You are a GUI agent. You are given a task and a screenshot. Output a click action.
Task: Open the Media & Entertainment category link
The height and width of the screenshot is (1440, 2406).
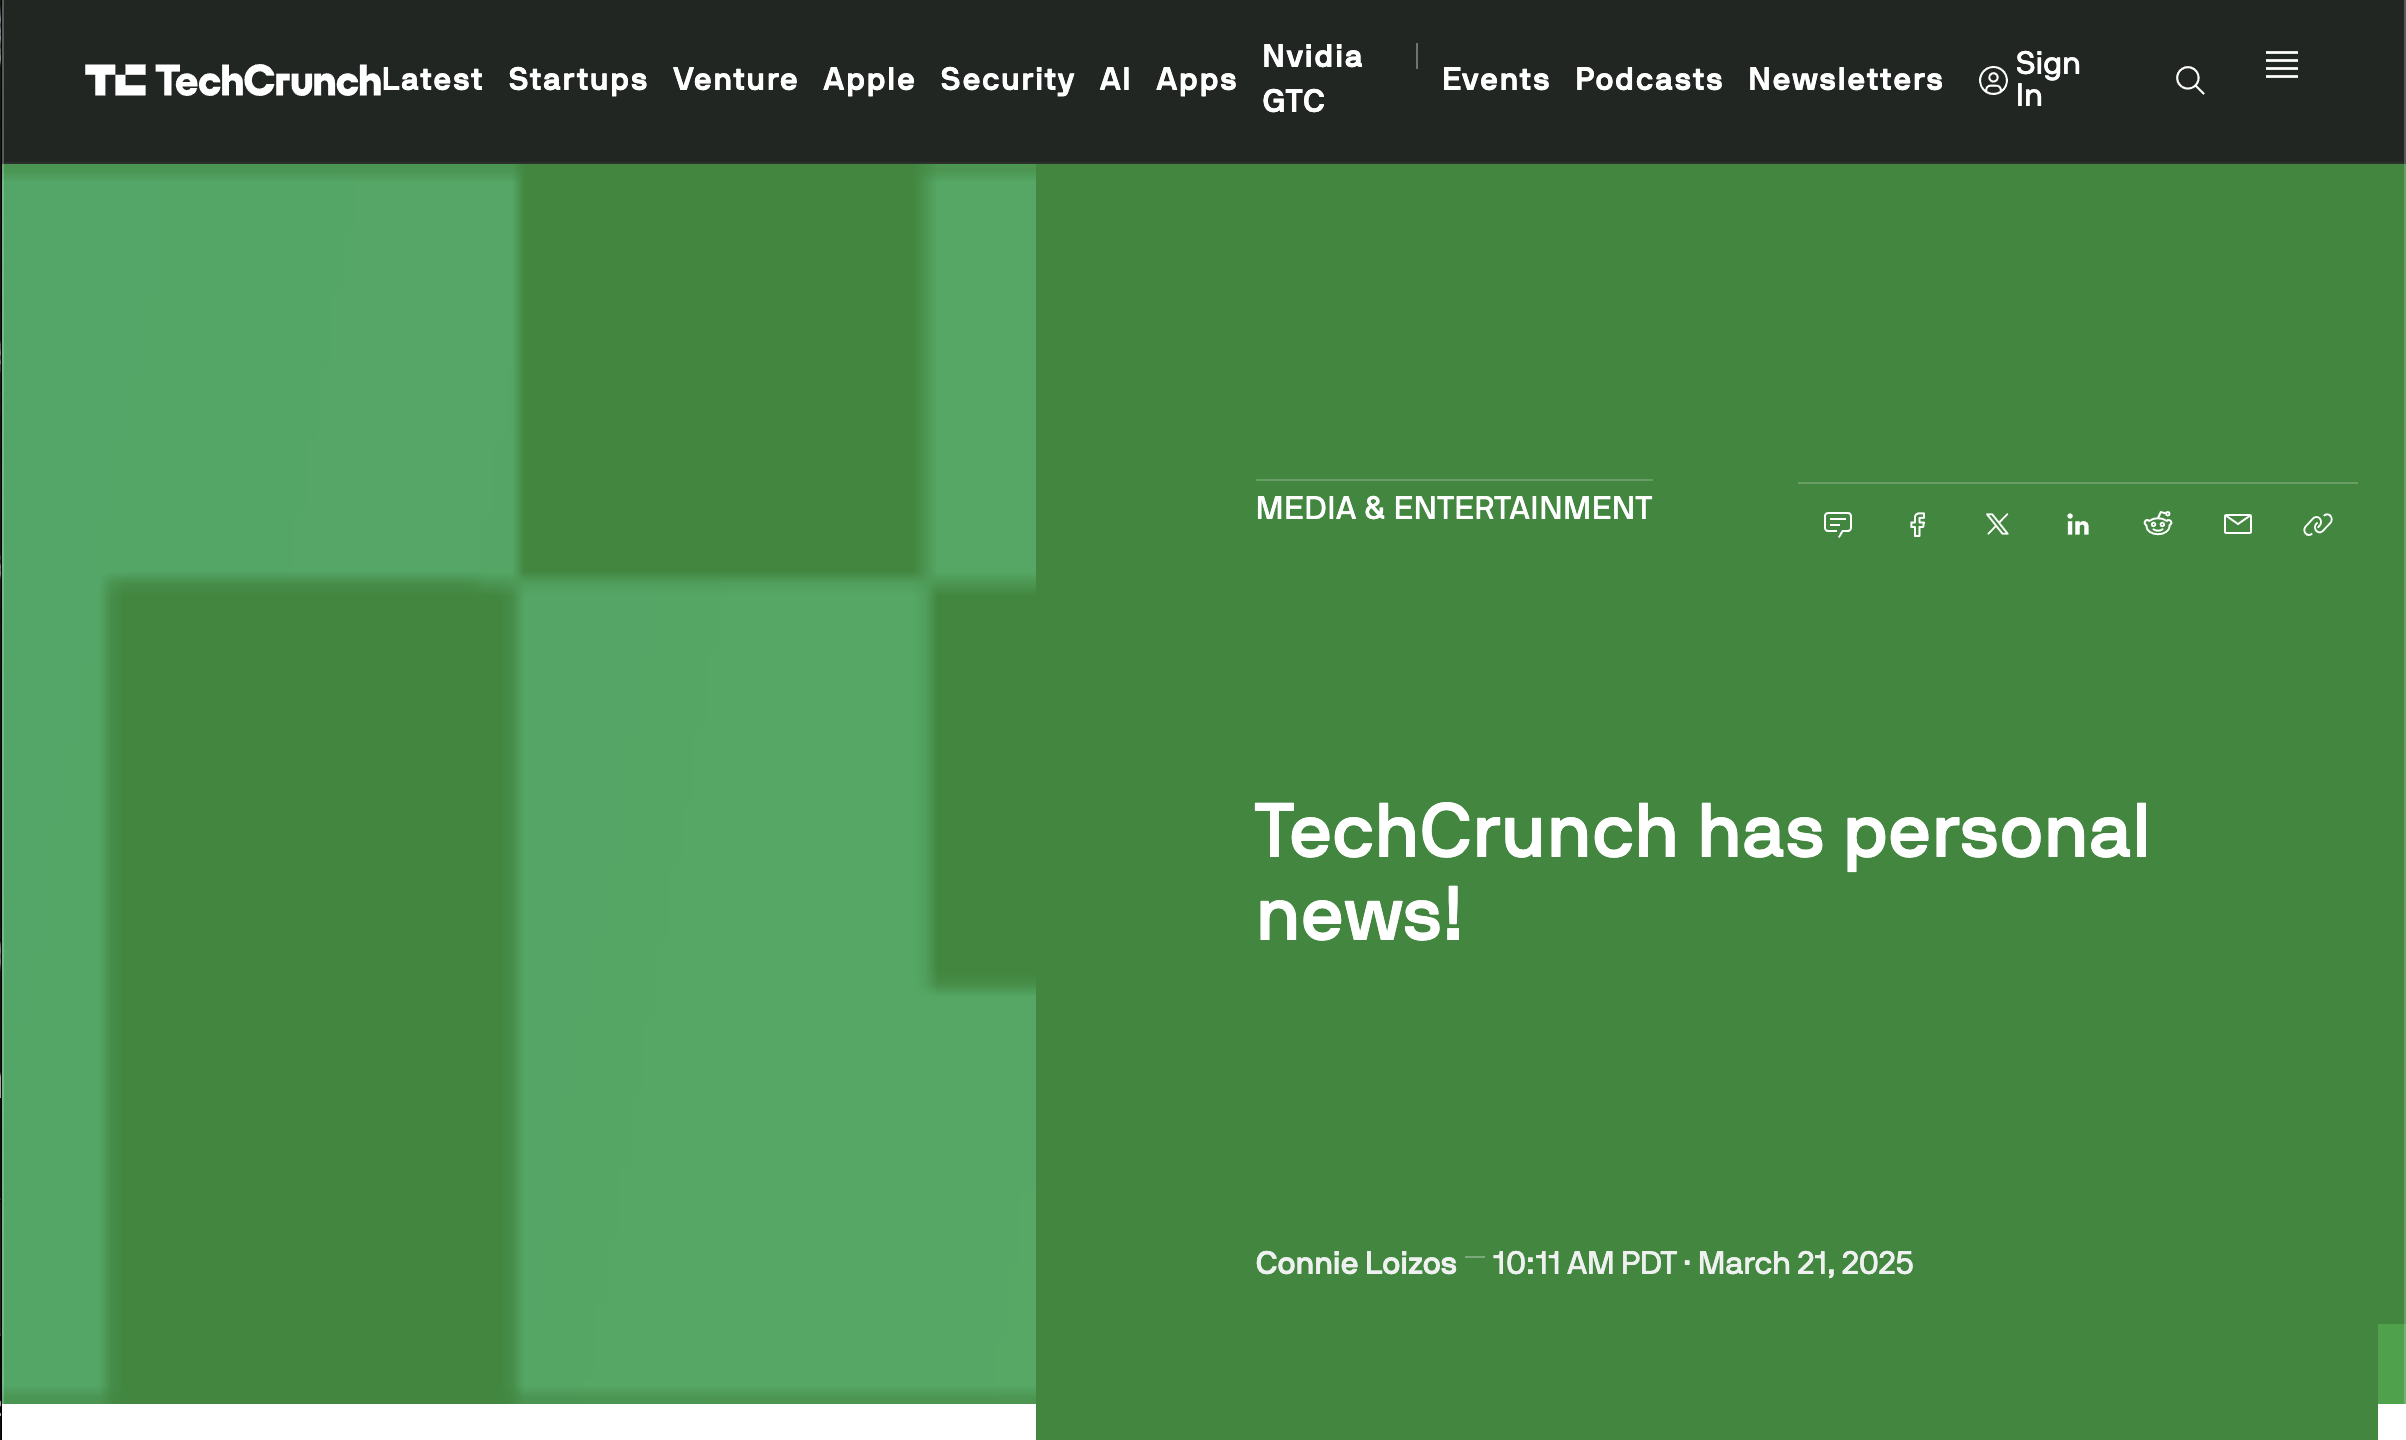point(1454,508)
